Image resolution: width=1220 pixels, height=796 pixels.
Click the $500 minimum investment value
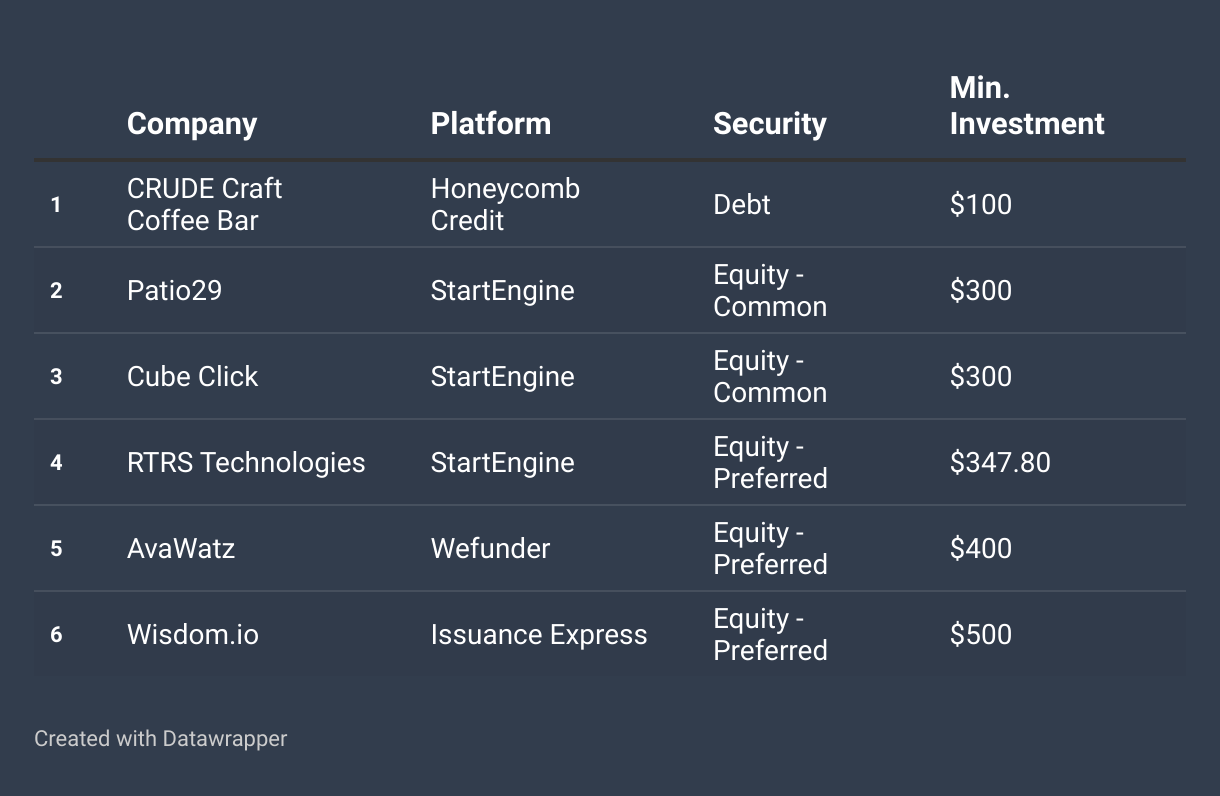[x=981, y=635]
